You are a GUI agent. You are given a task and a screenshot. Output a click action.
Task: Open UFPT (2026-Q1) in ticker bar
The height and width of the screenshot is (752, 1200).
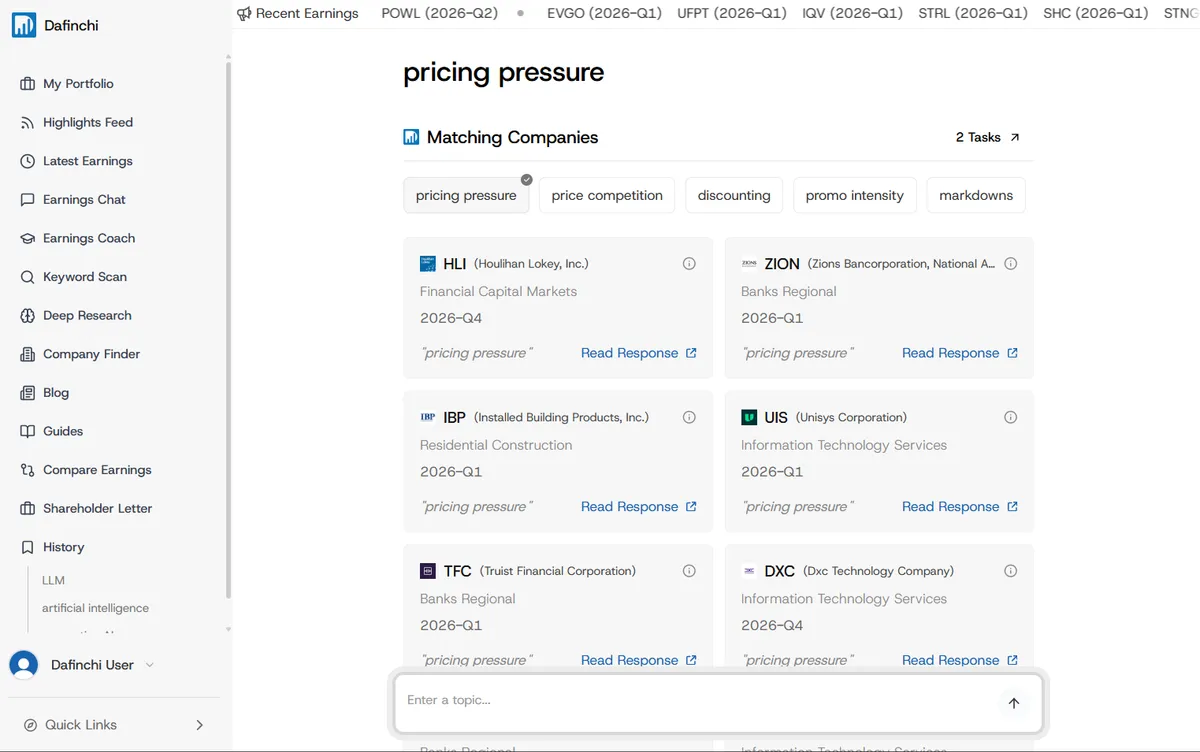(732, 13)
